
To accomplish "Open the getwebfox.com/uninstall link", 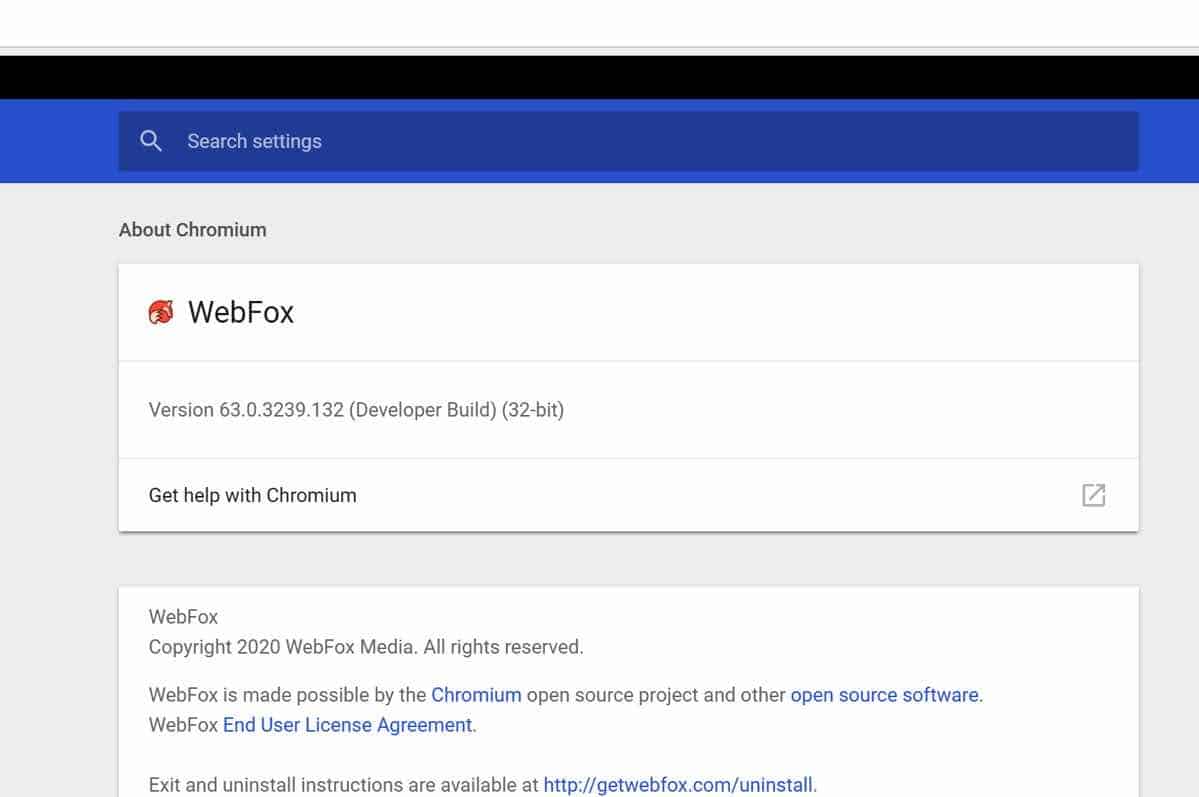I will click(677, 785).
